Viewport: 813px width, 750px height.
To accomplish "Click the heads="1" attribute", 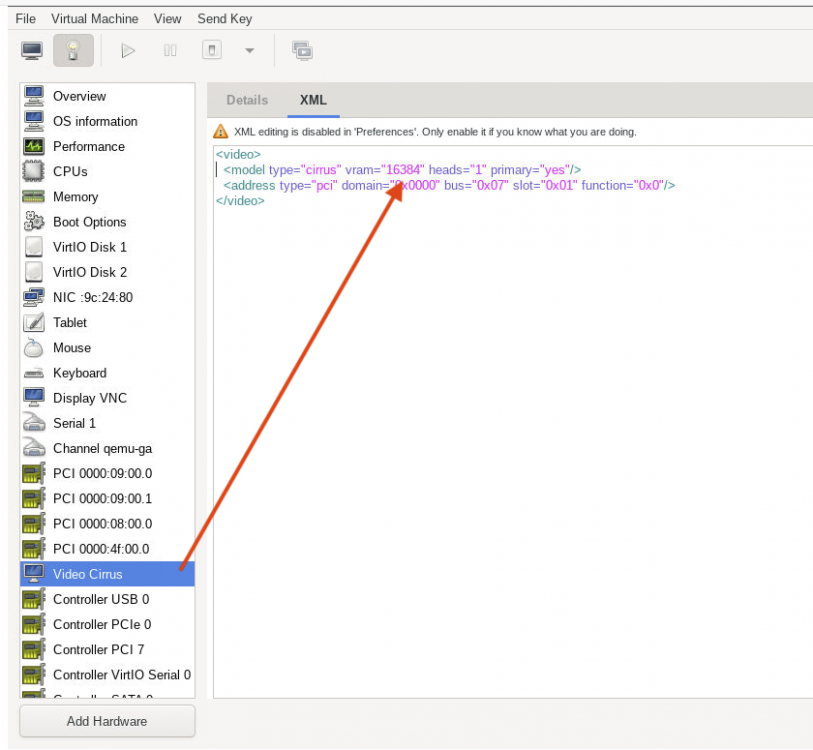I will coord(457,170).
